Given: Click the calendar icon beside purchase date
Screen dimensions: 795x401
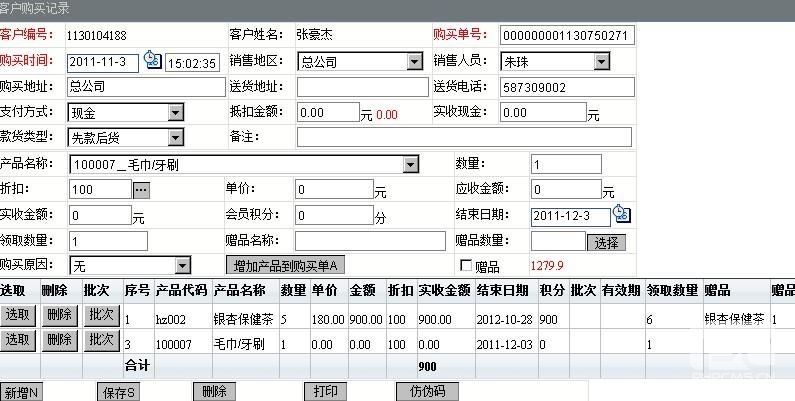Looking at the screenshot, I should click(x=153, y=61).
